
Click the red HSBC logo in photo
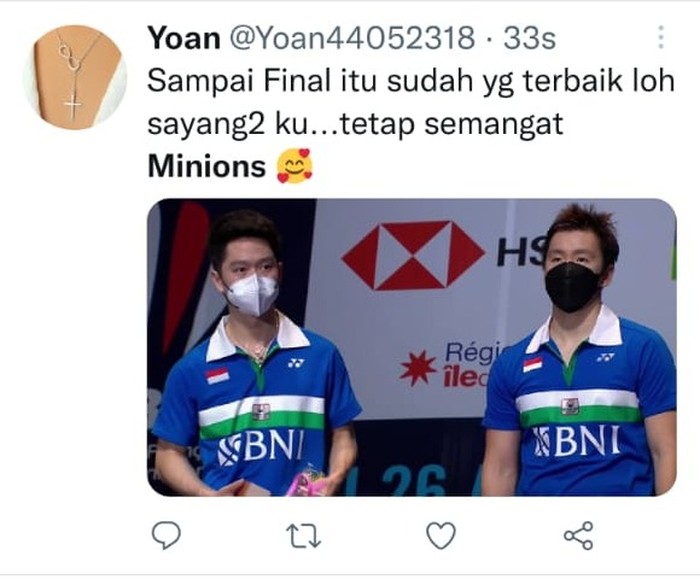click(413, 255)
